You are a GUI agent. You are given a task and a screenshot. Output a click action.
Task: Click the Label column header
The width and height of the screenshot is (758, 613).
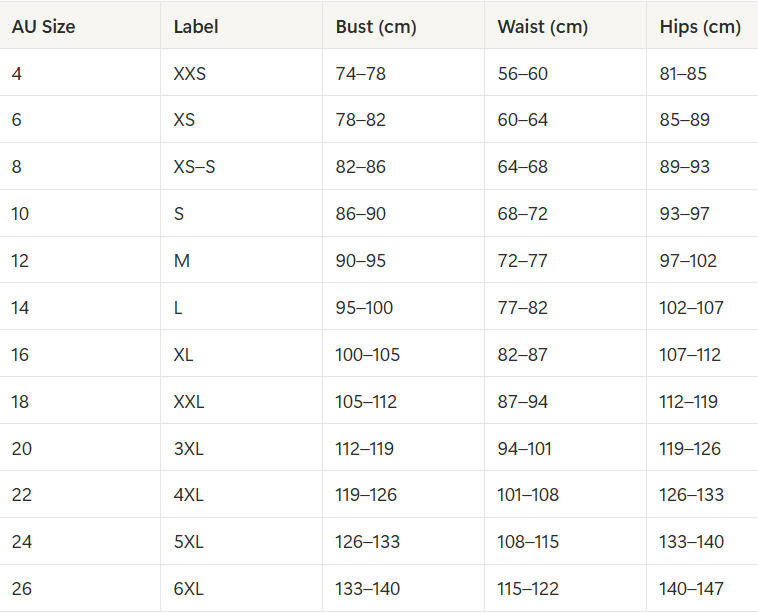point(196,27)
